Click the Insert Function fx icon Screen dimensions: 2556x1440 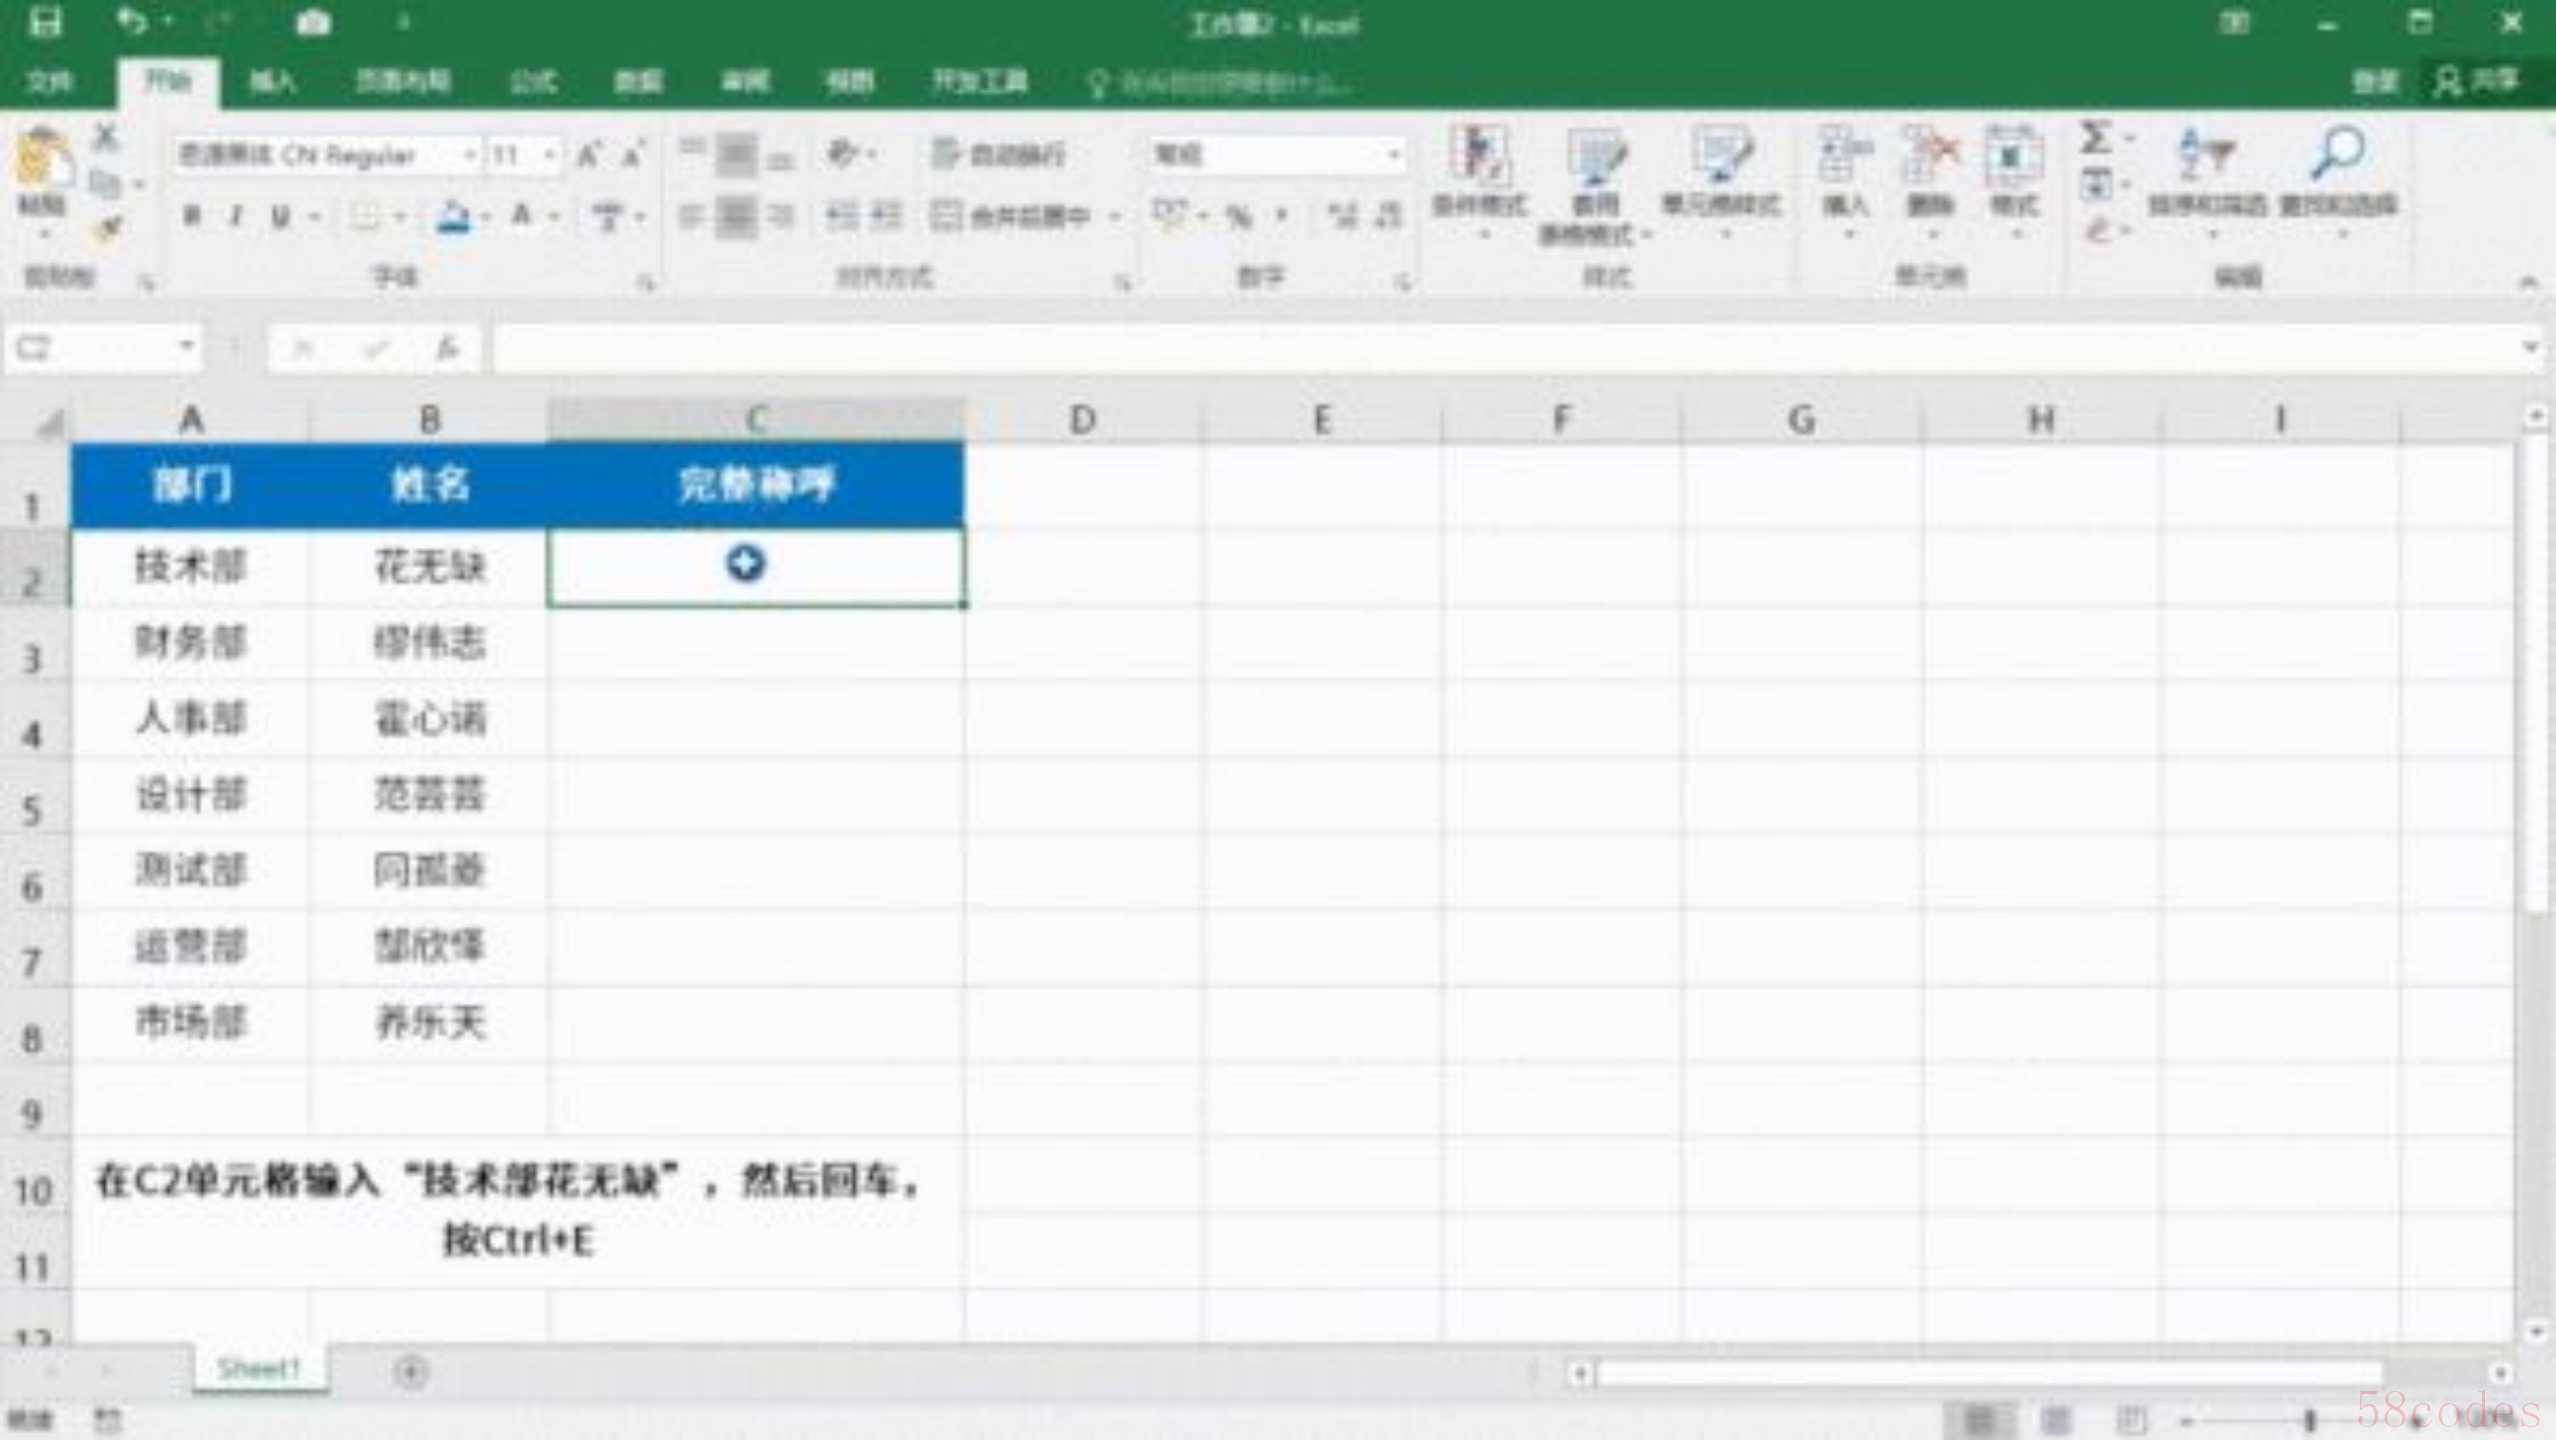point(447,349)
